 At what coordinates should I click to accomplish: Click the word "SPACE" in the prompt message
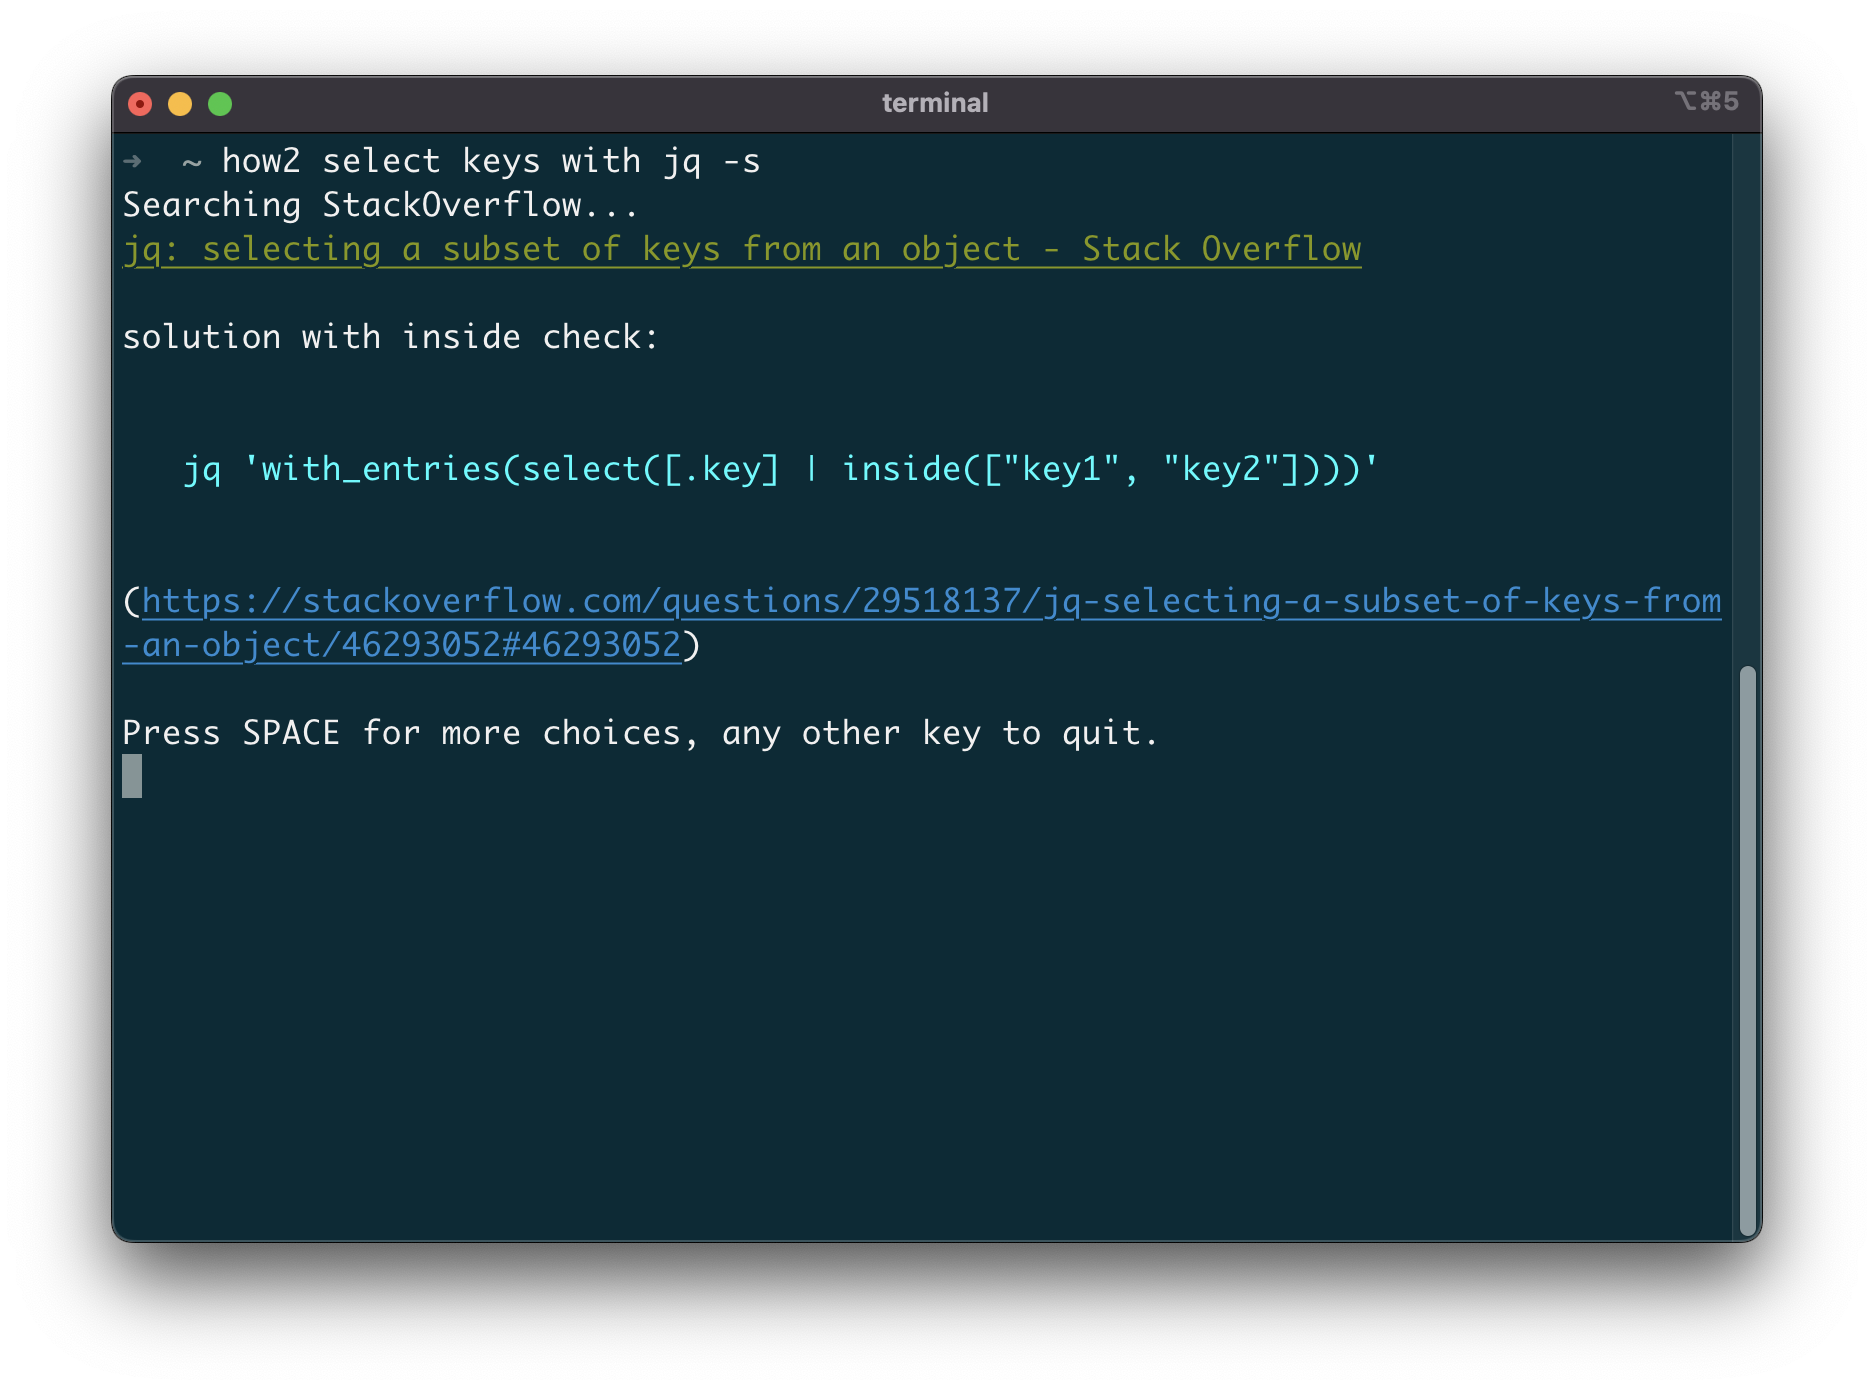point(291,733)
